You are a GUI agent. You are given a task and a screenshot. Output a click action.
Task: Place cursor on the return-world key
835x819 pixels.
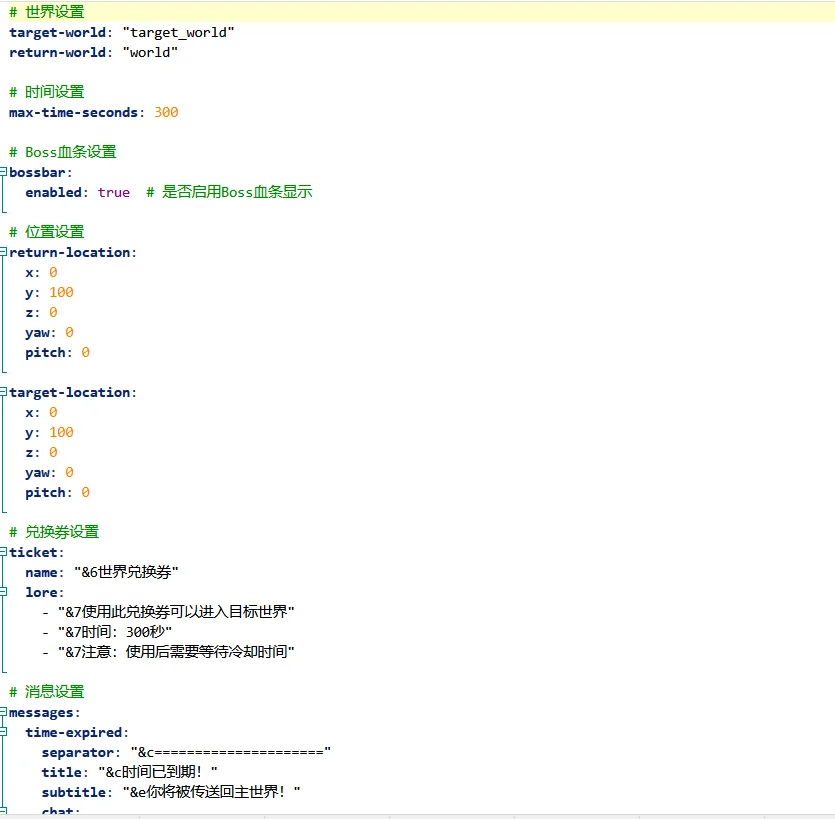[58, 53]
